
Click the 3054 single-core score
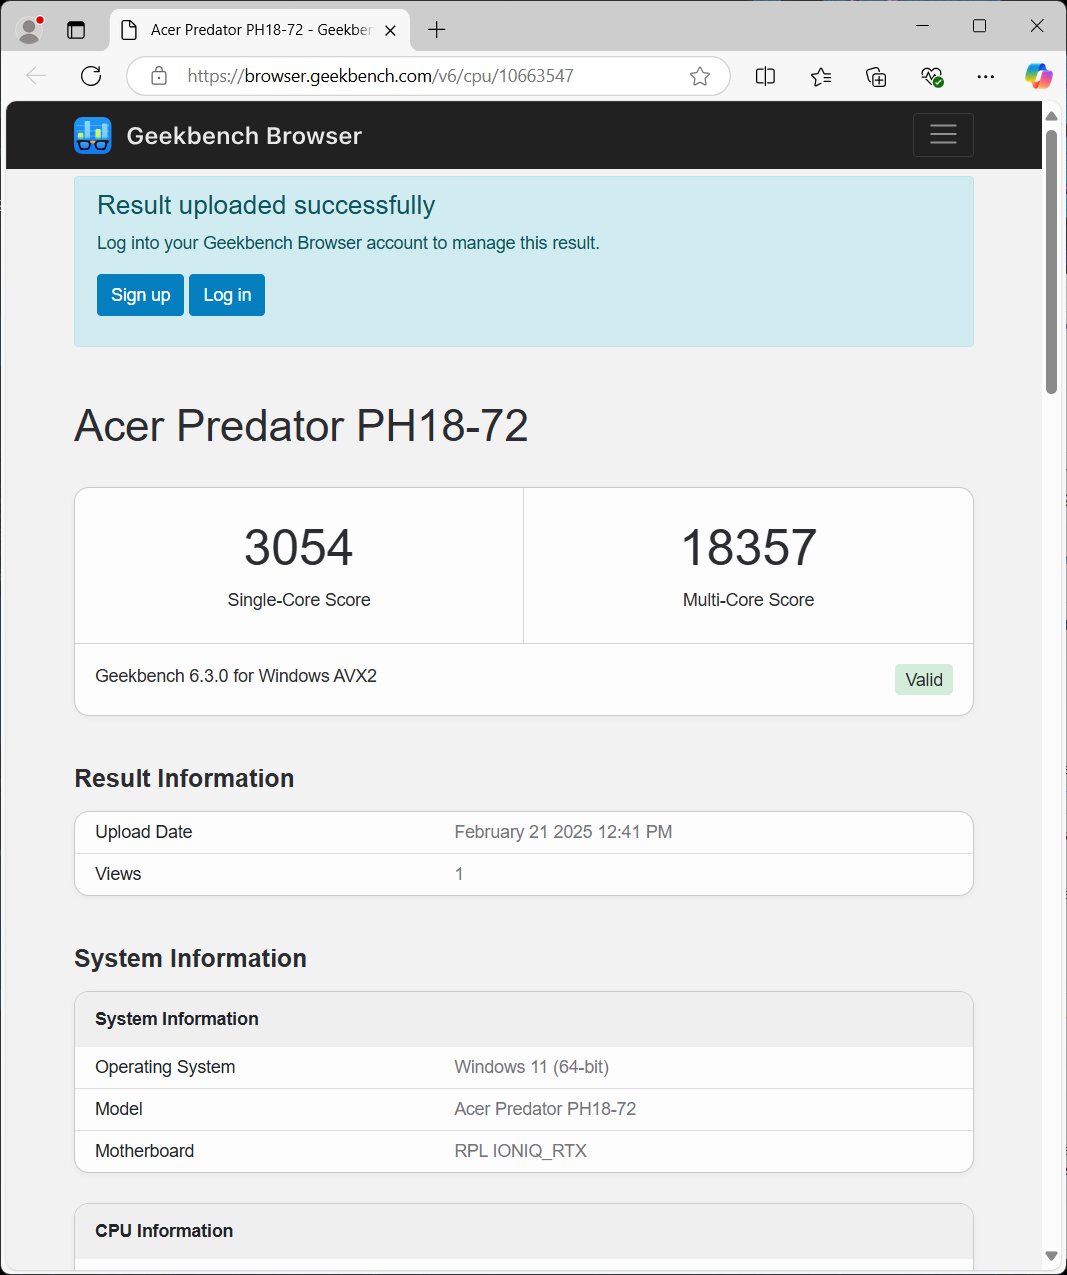[299, 548]
